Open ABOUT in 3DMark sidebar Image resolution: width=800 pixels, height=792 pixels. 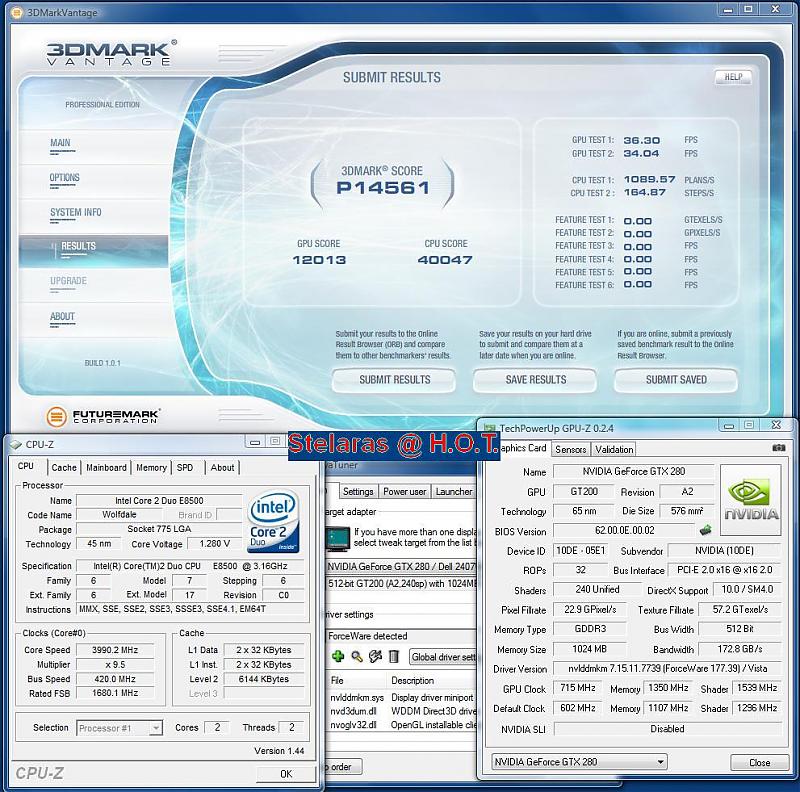tap(62, 316)
